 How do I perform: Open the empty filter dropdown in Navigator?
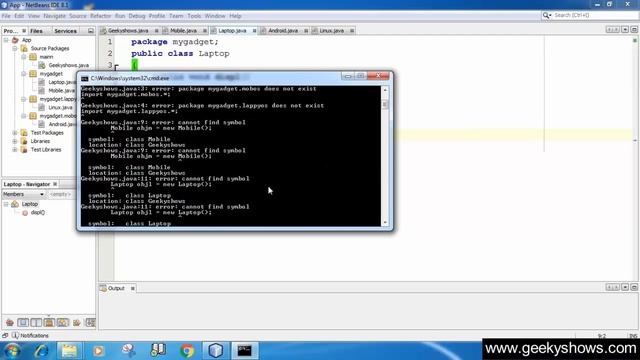[x=61, y=194]
